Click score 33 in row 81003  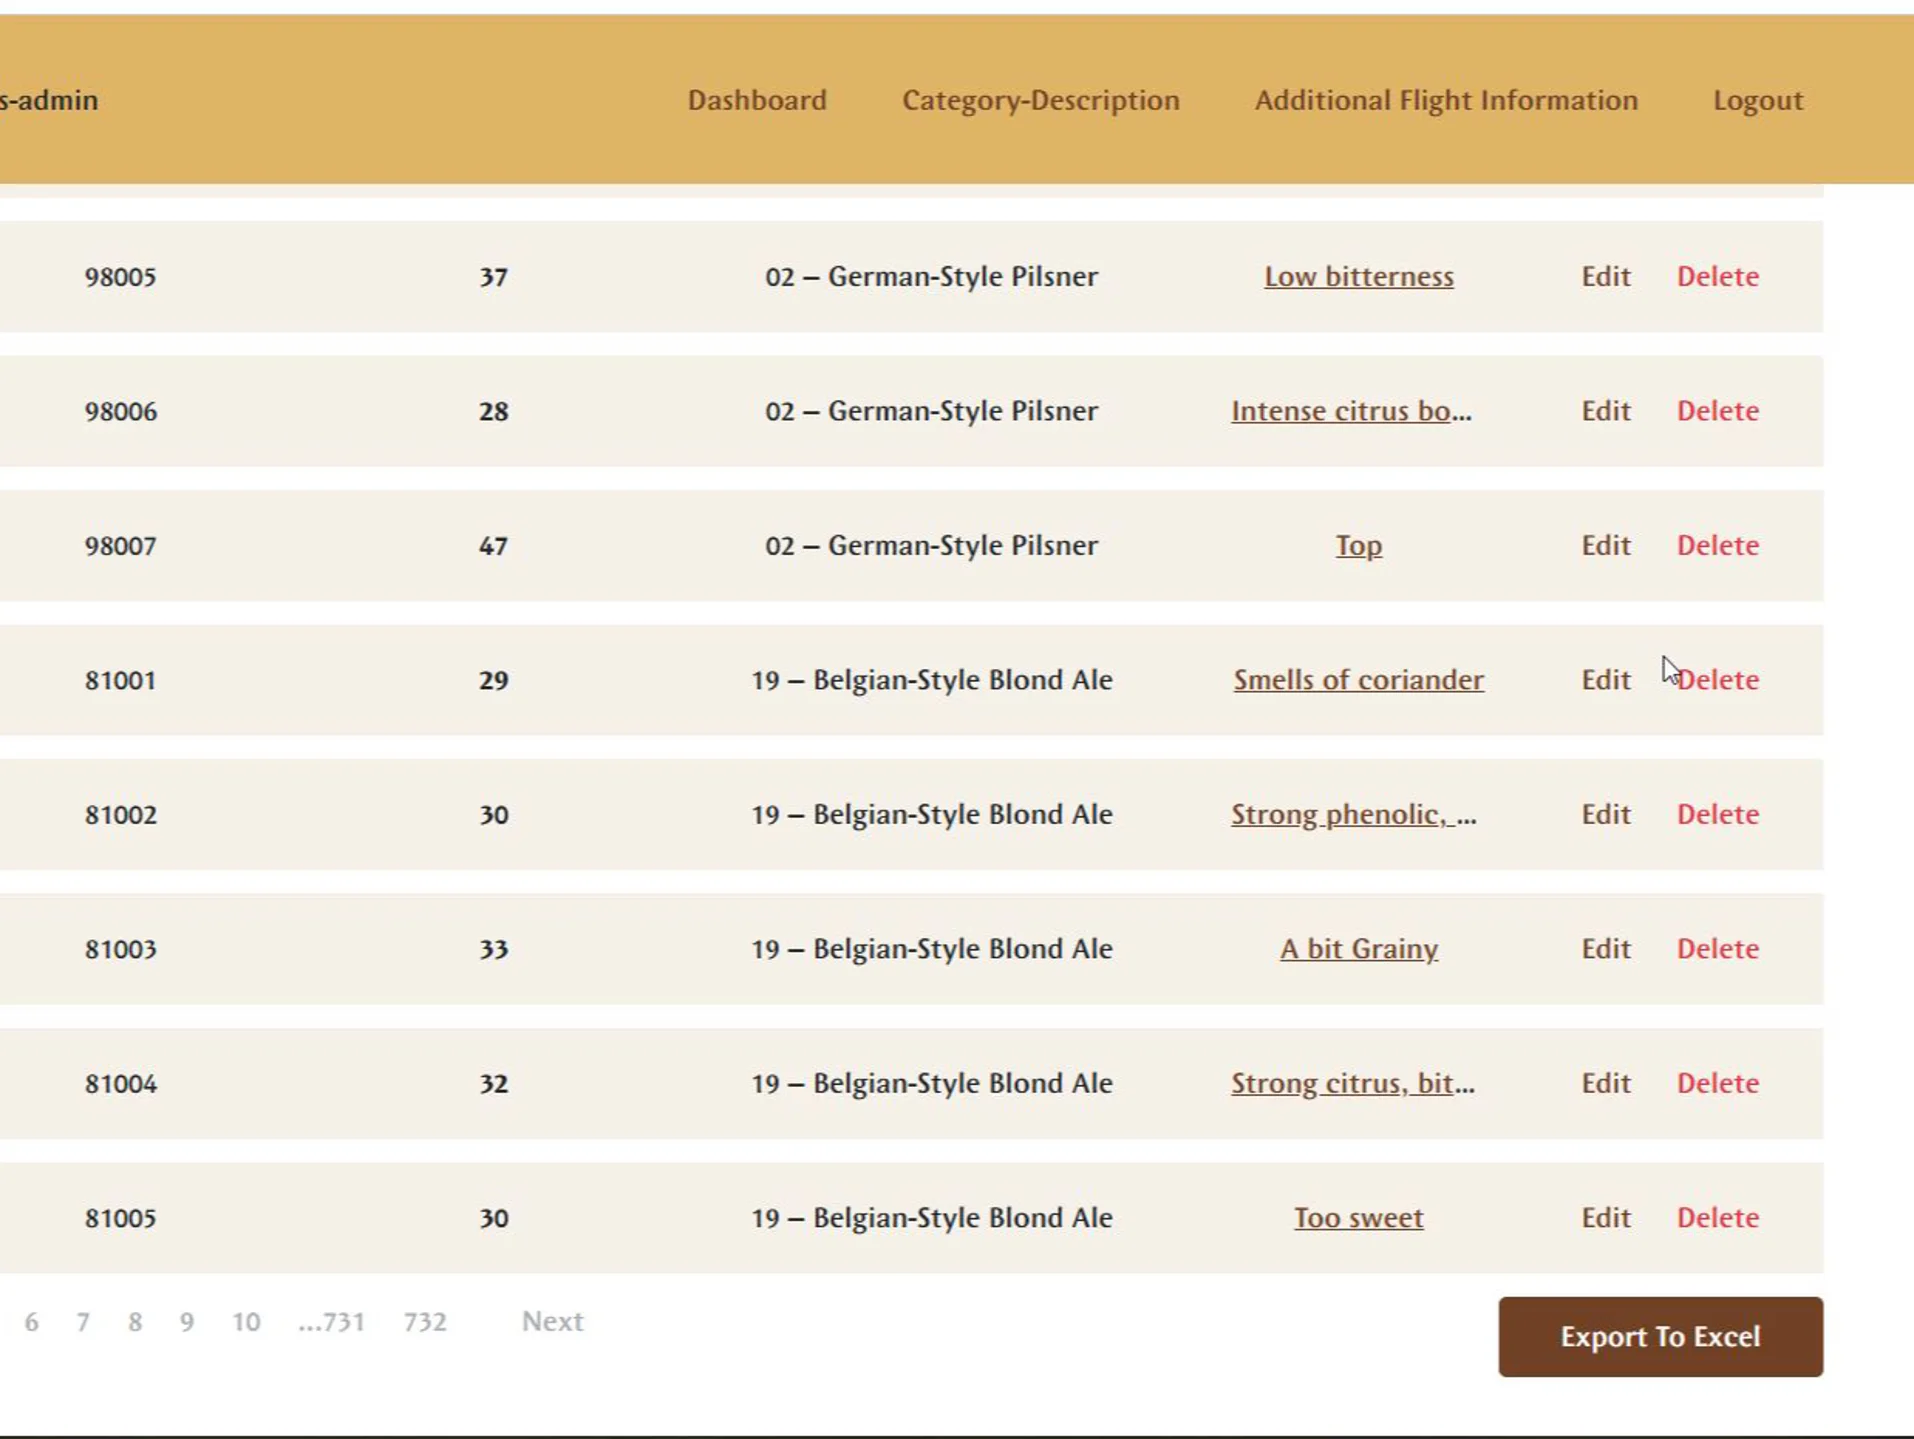pyautogui.click(x=493, y=949)
